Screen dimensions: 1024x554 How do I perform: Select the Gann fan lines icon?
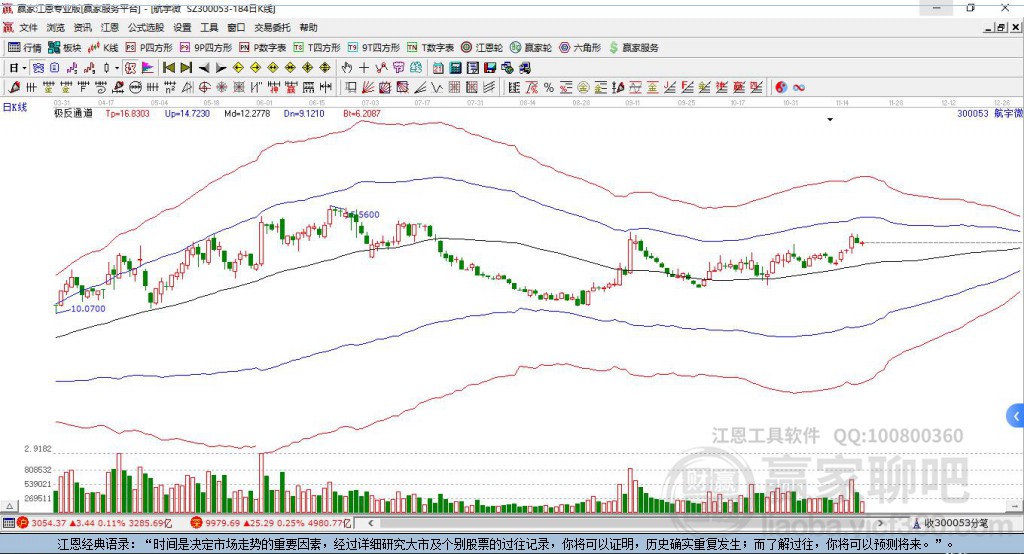tap(368, 88)
